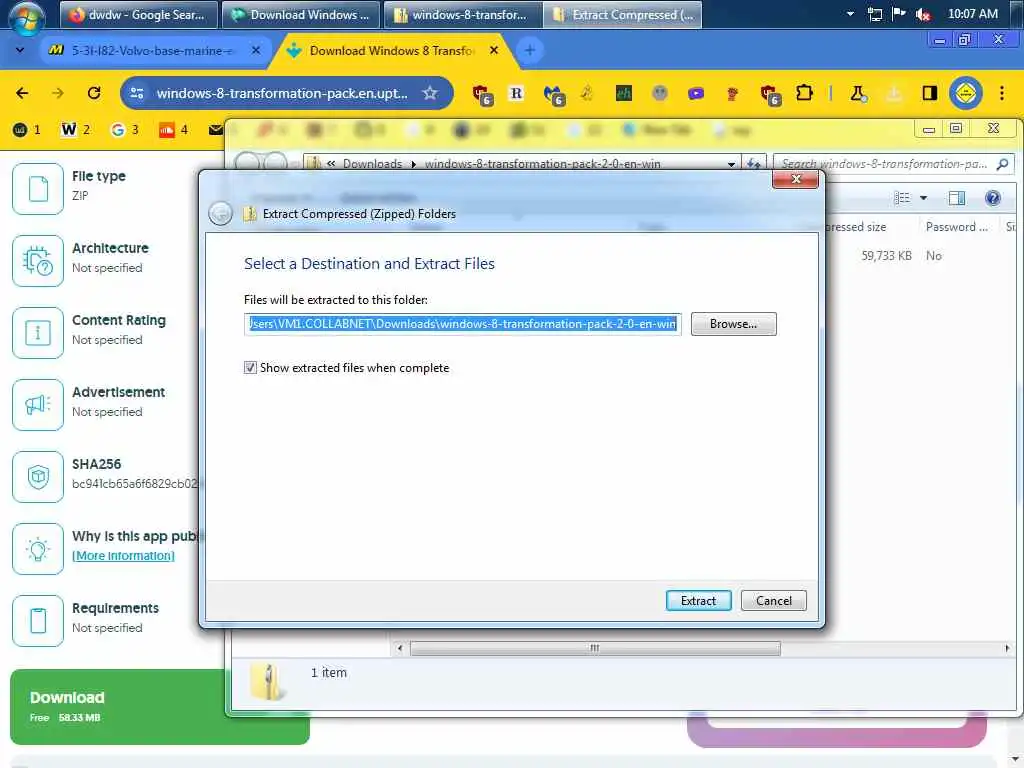Viewport: 1024px width, 768px height.
Task: Click the lightbulb icon beside Why is this app
Action: [38, 549]
